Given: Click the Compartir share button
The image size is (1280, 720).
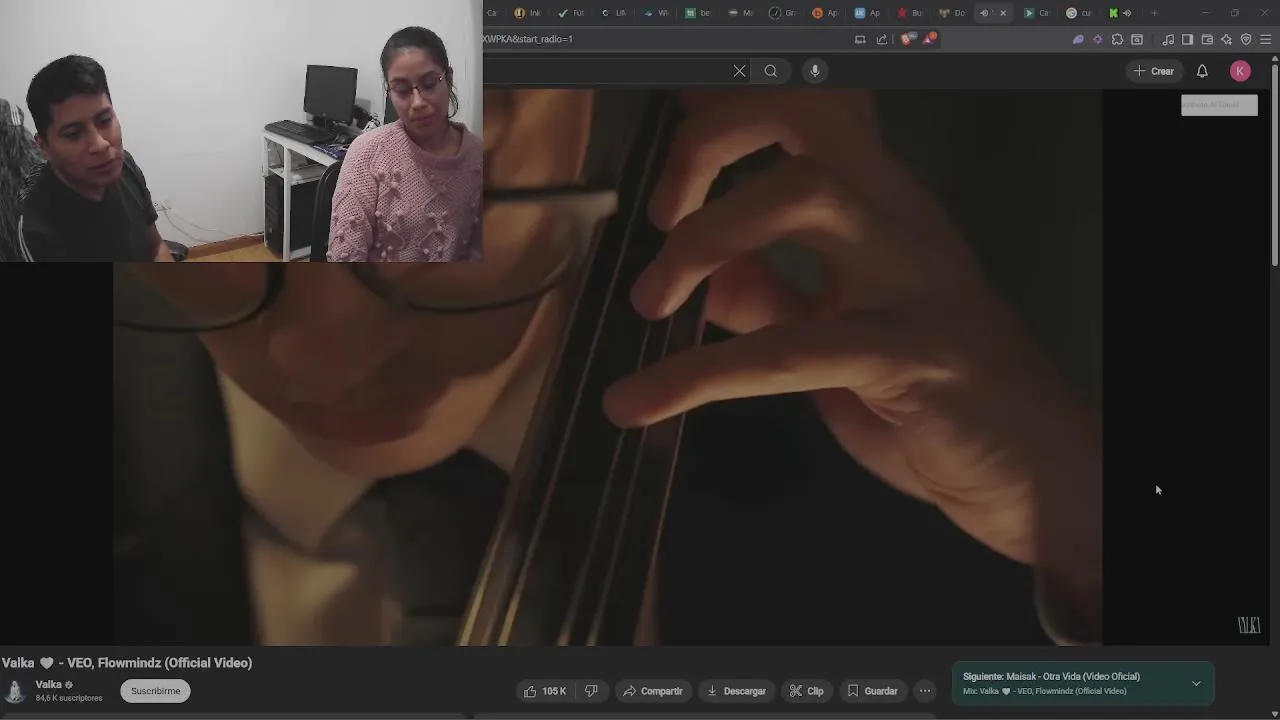Looking at the screenshot, I should coord(652,691).
